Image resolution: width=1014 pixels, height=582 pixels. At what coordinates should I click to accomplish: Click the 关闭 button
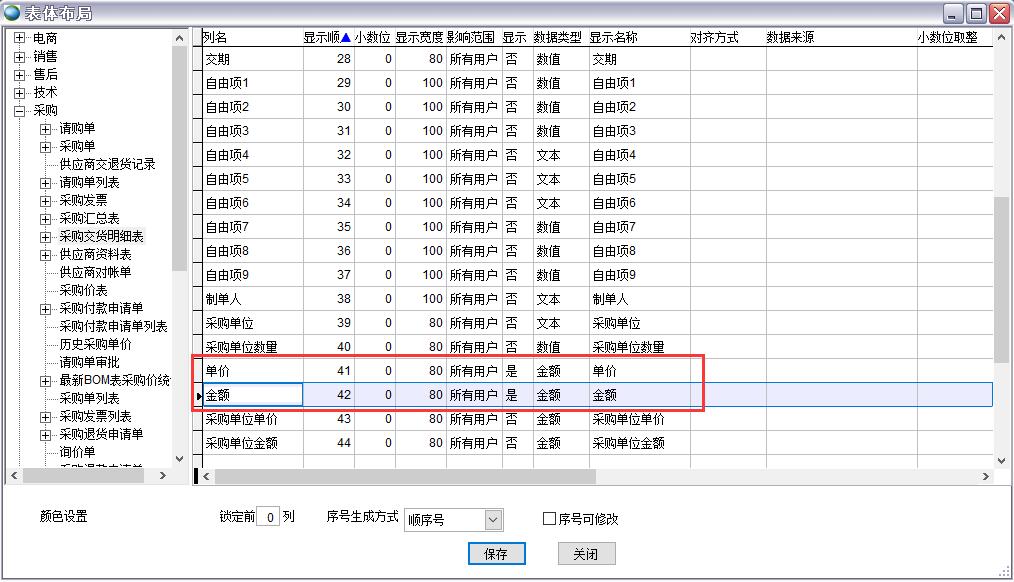[586, 554]
